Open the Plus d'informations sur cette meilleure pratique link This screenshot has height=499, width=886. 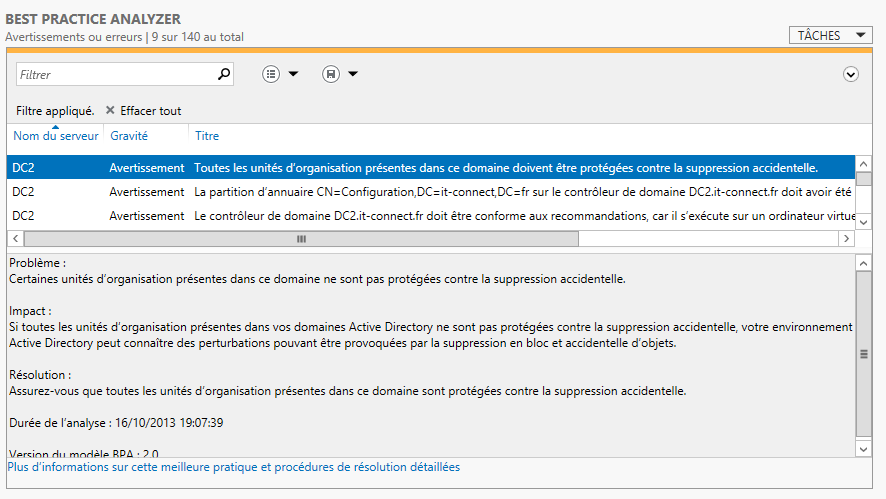pyautogui.click(x=233, y=467)
